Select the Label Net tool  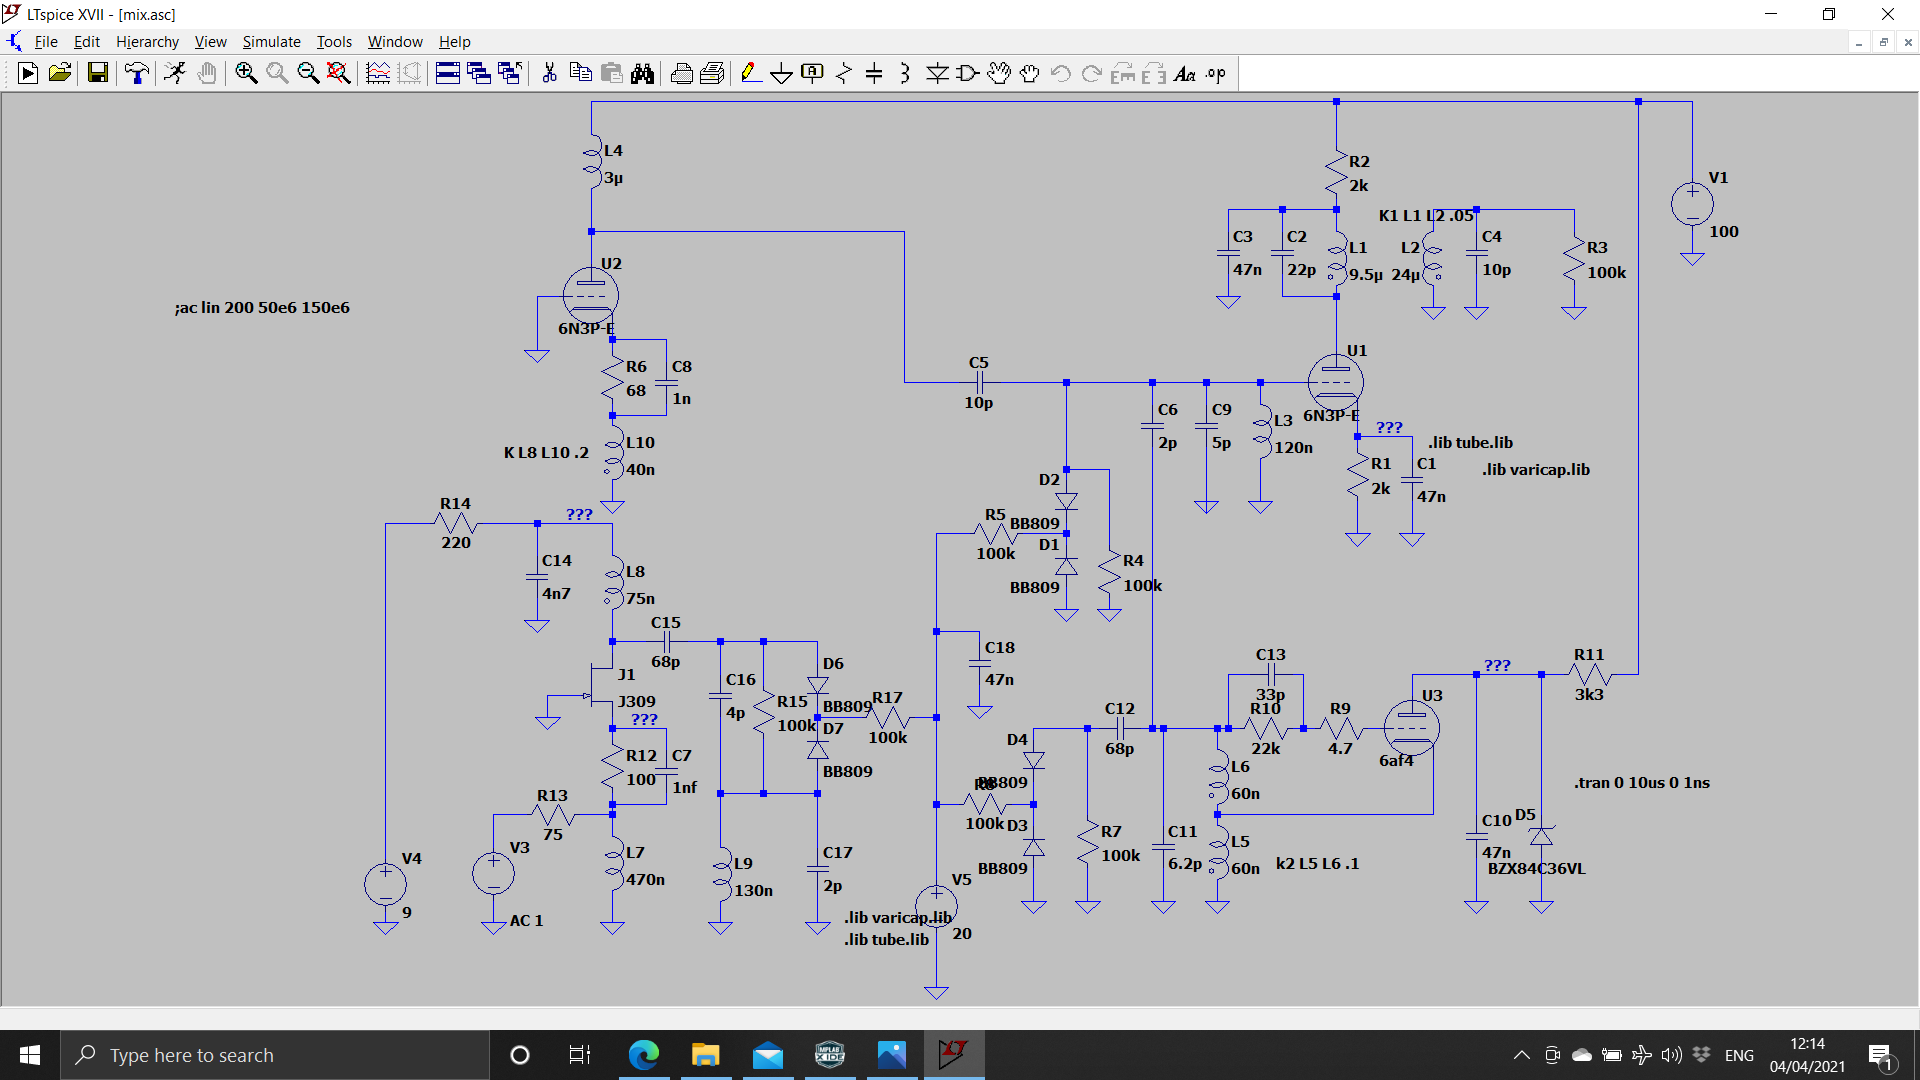click(x=813, y=73)
